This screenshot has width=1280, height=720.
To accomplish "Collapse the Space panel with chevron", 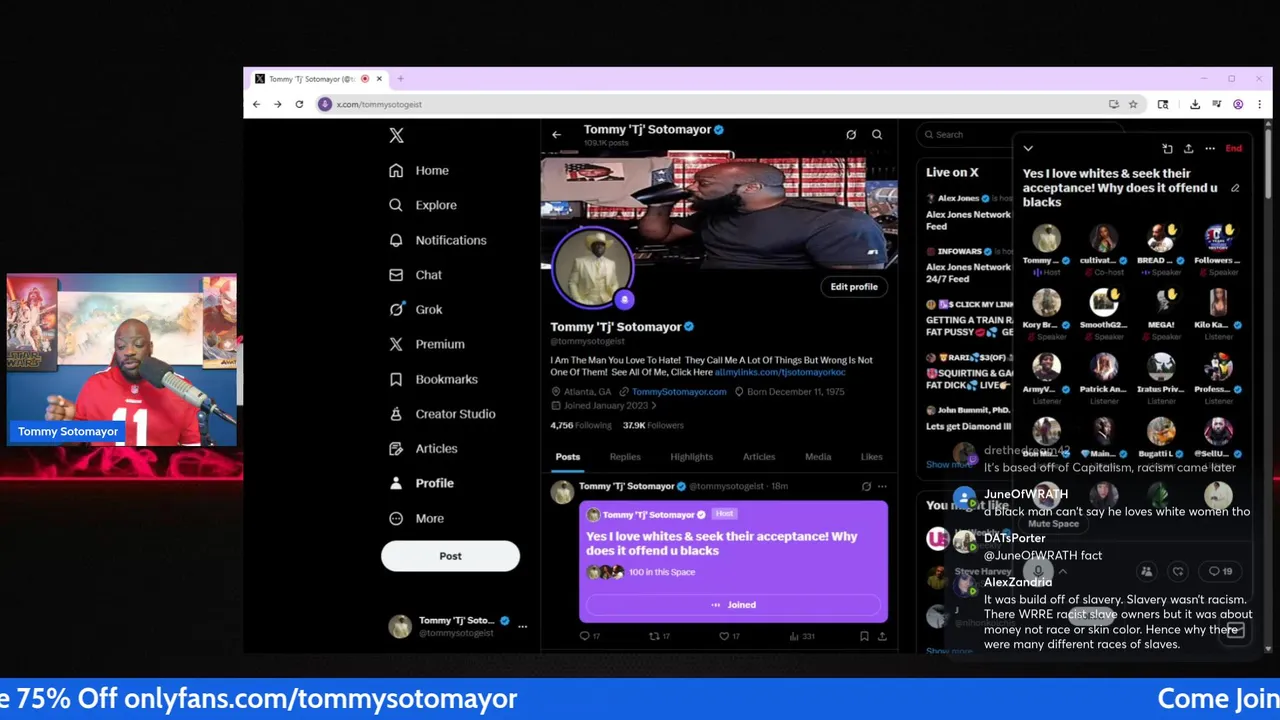I will [1028, 149].
